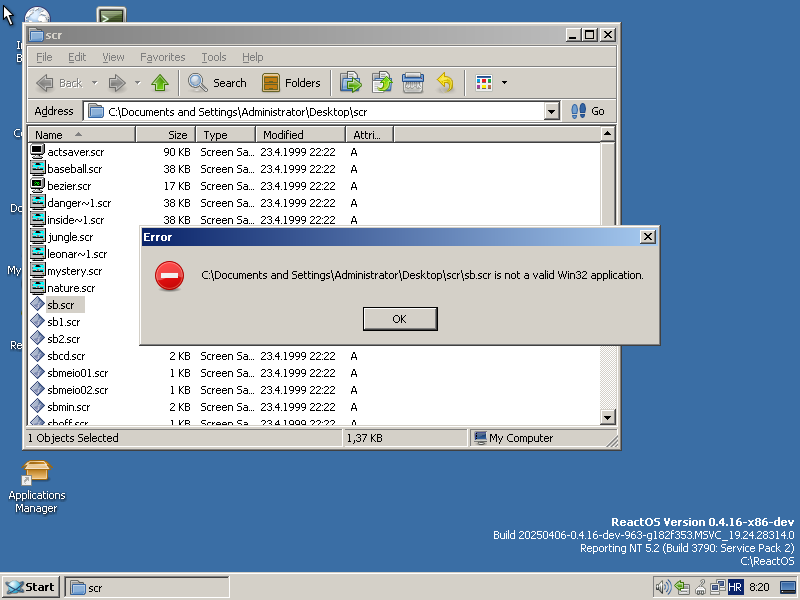Toggle the Folders pane
800x600 pixels.
pyautogui.click(x=291, y=83)
